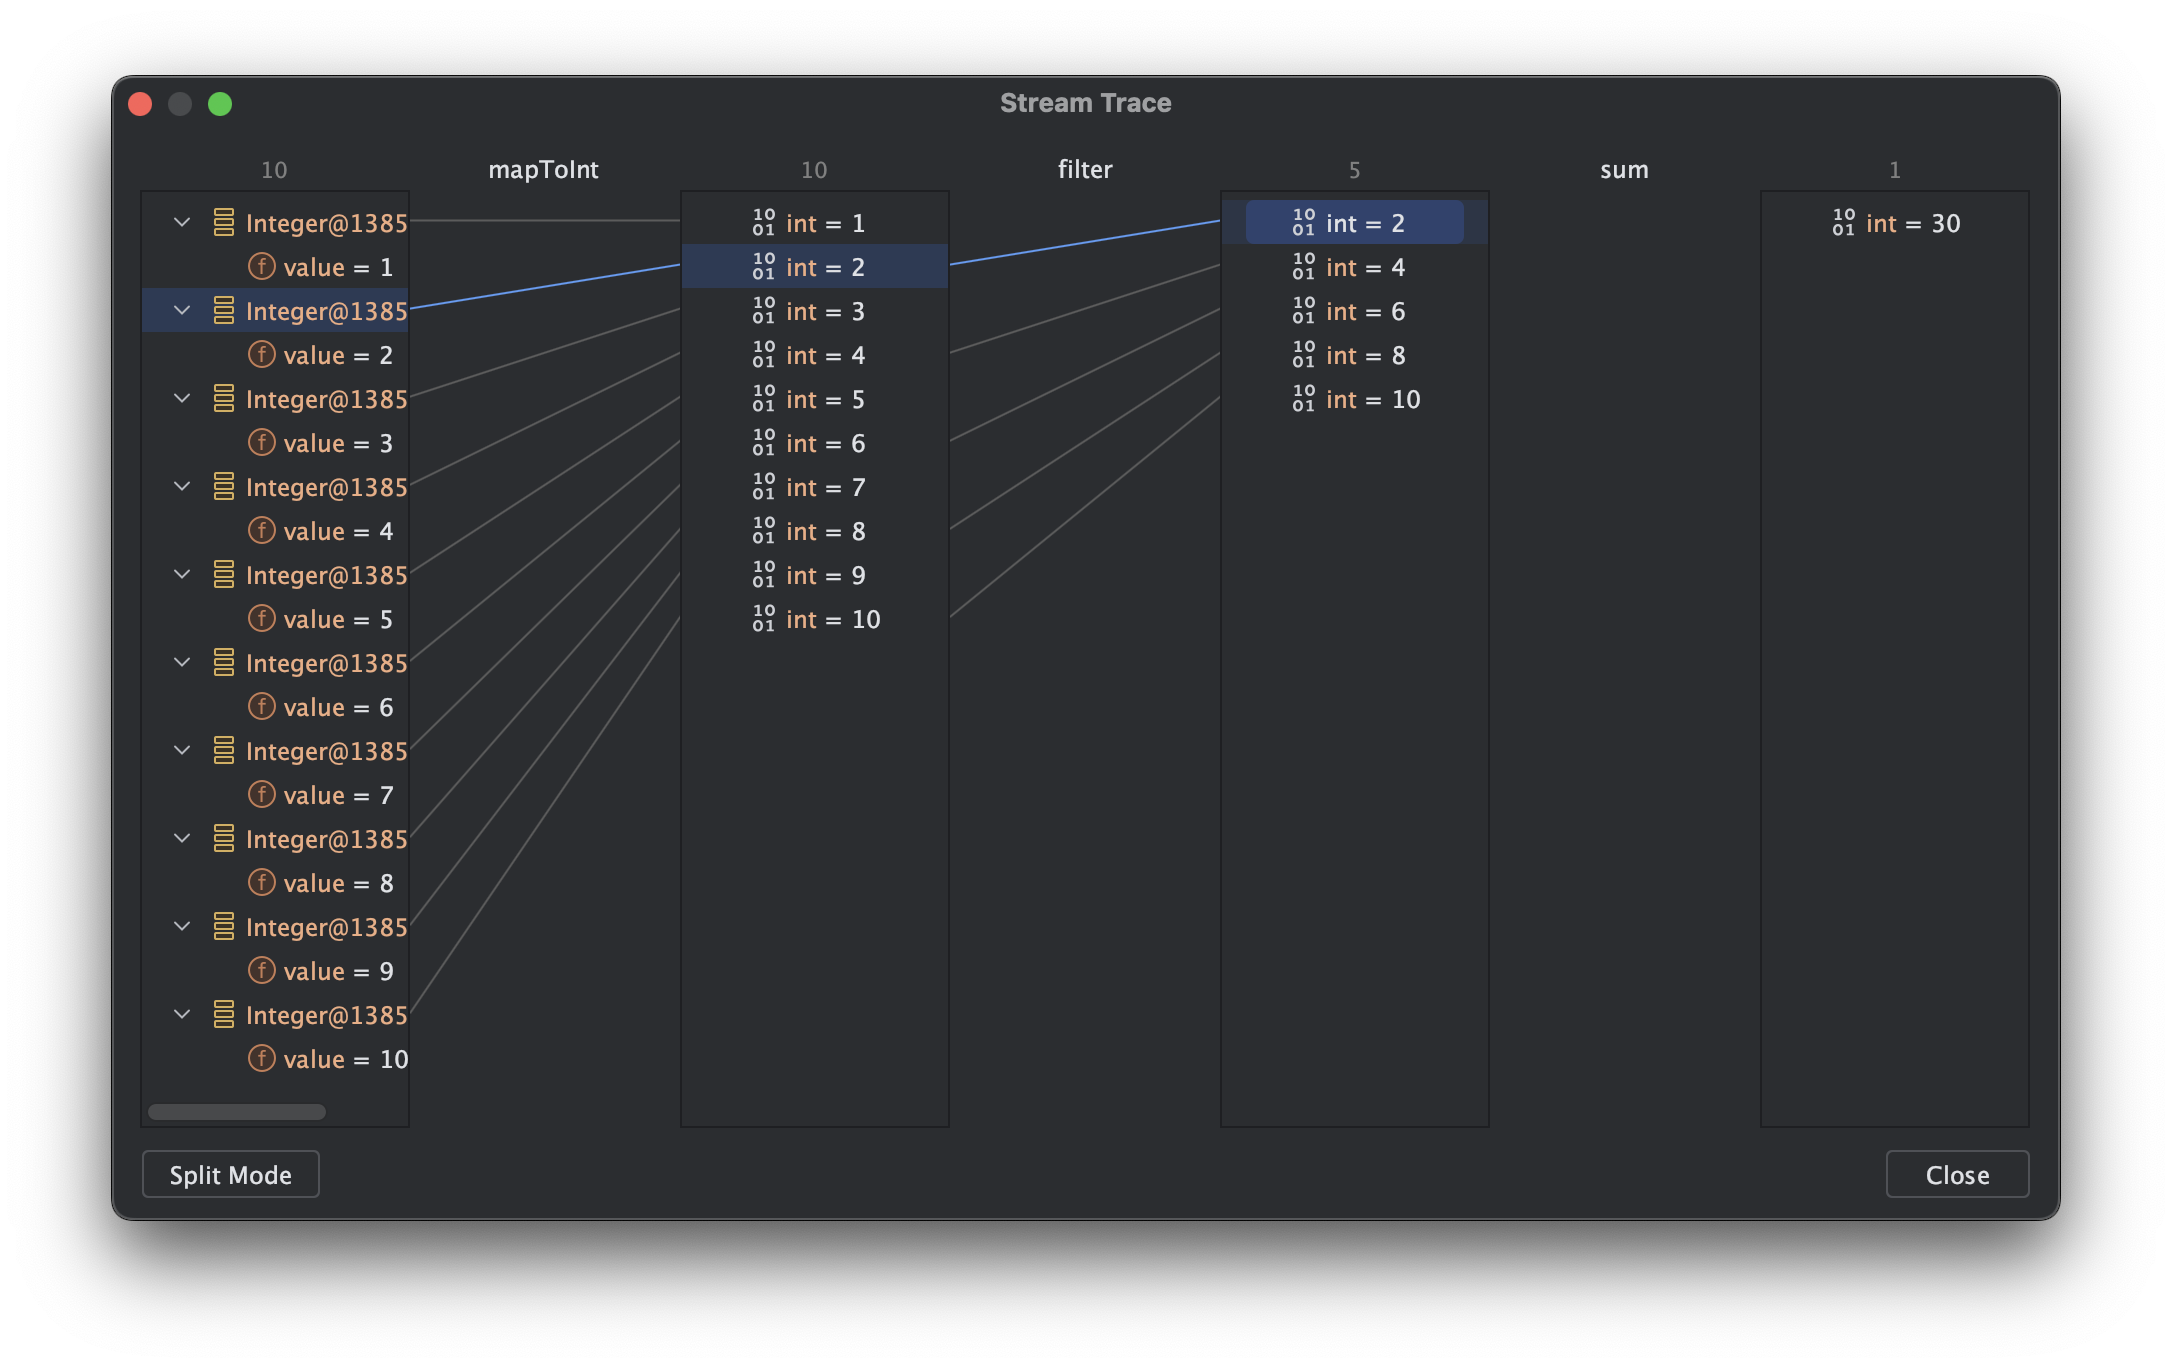Click the binary icon next to int = 30

click(1843, 223)
